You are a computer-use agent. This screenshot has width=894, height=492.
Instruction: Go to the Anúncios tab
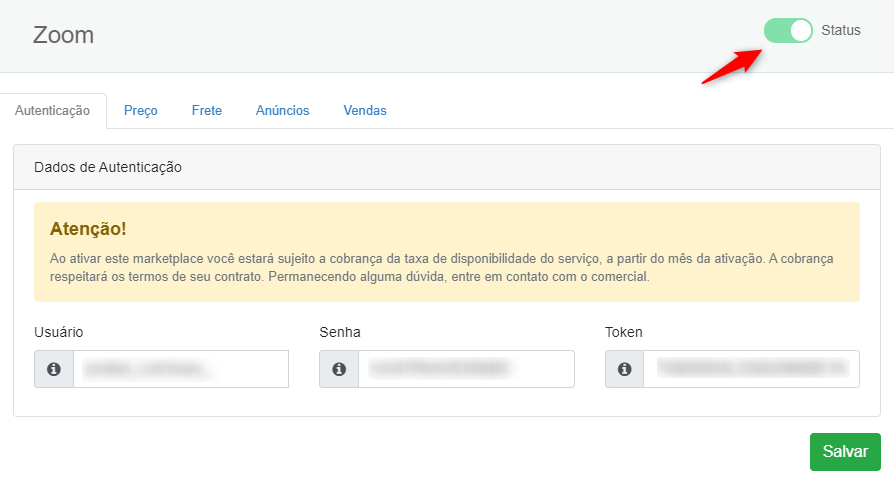coord(282,111)
